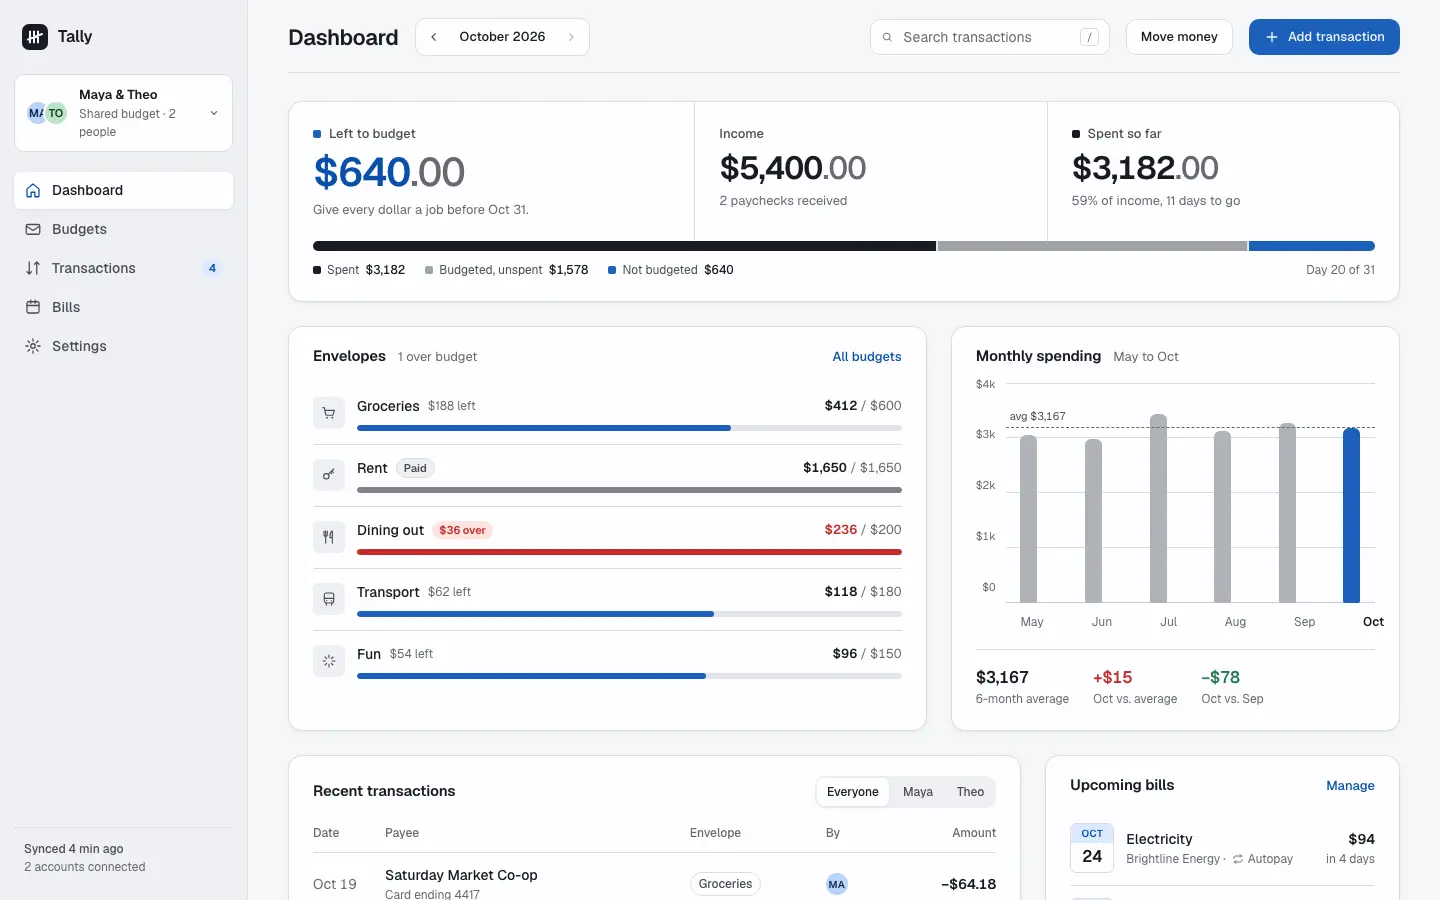Click the Groceries cart icon
The image size is (1440, 900).
point(329,413)
